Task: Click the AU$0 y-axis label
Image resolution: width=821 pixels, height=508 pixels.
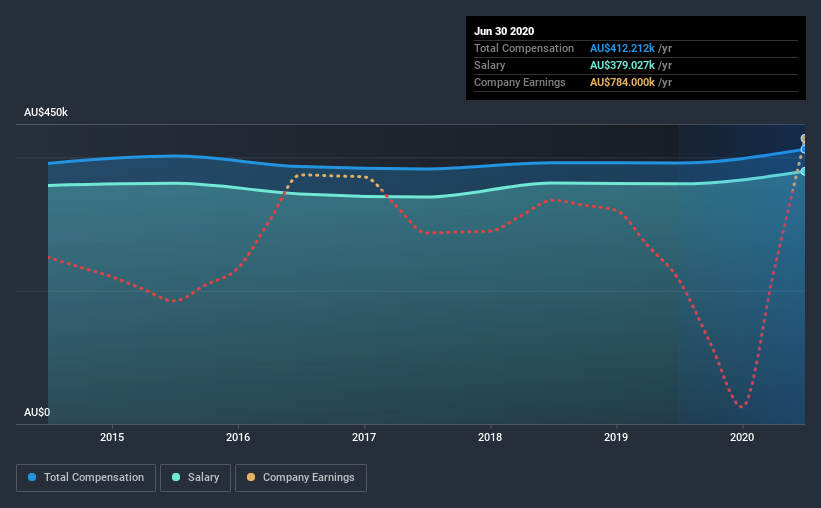Action: (37, 412)
